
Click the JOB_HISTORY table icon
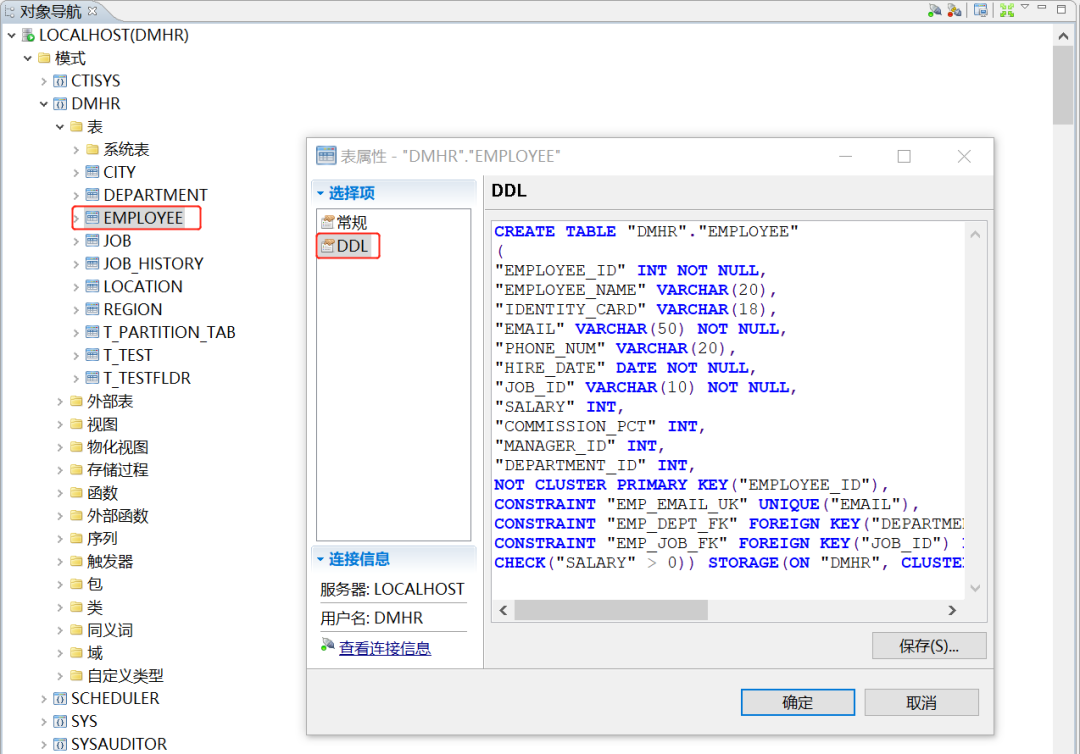tap(92, 263)
